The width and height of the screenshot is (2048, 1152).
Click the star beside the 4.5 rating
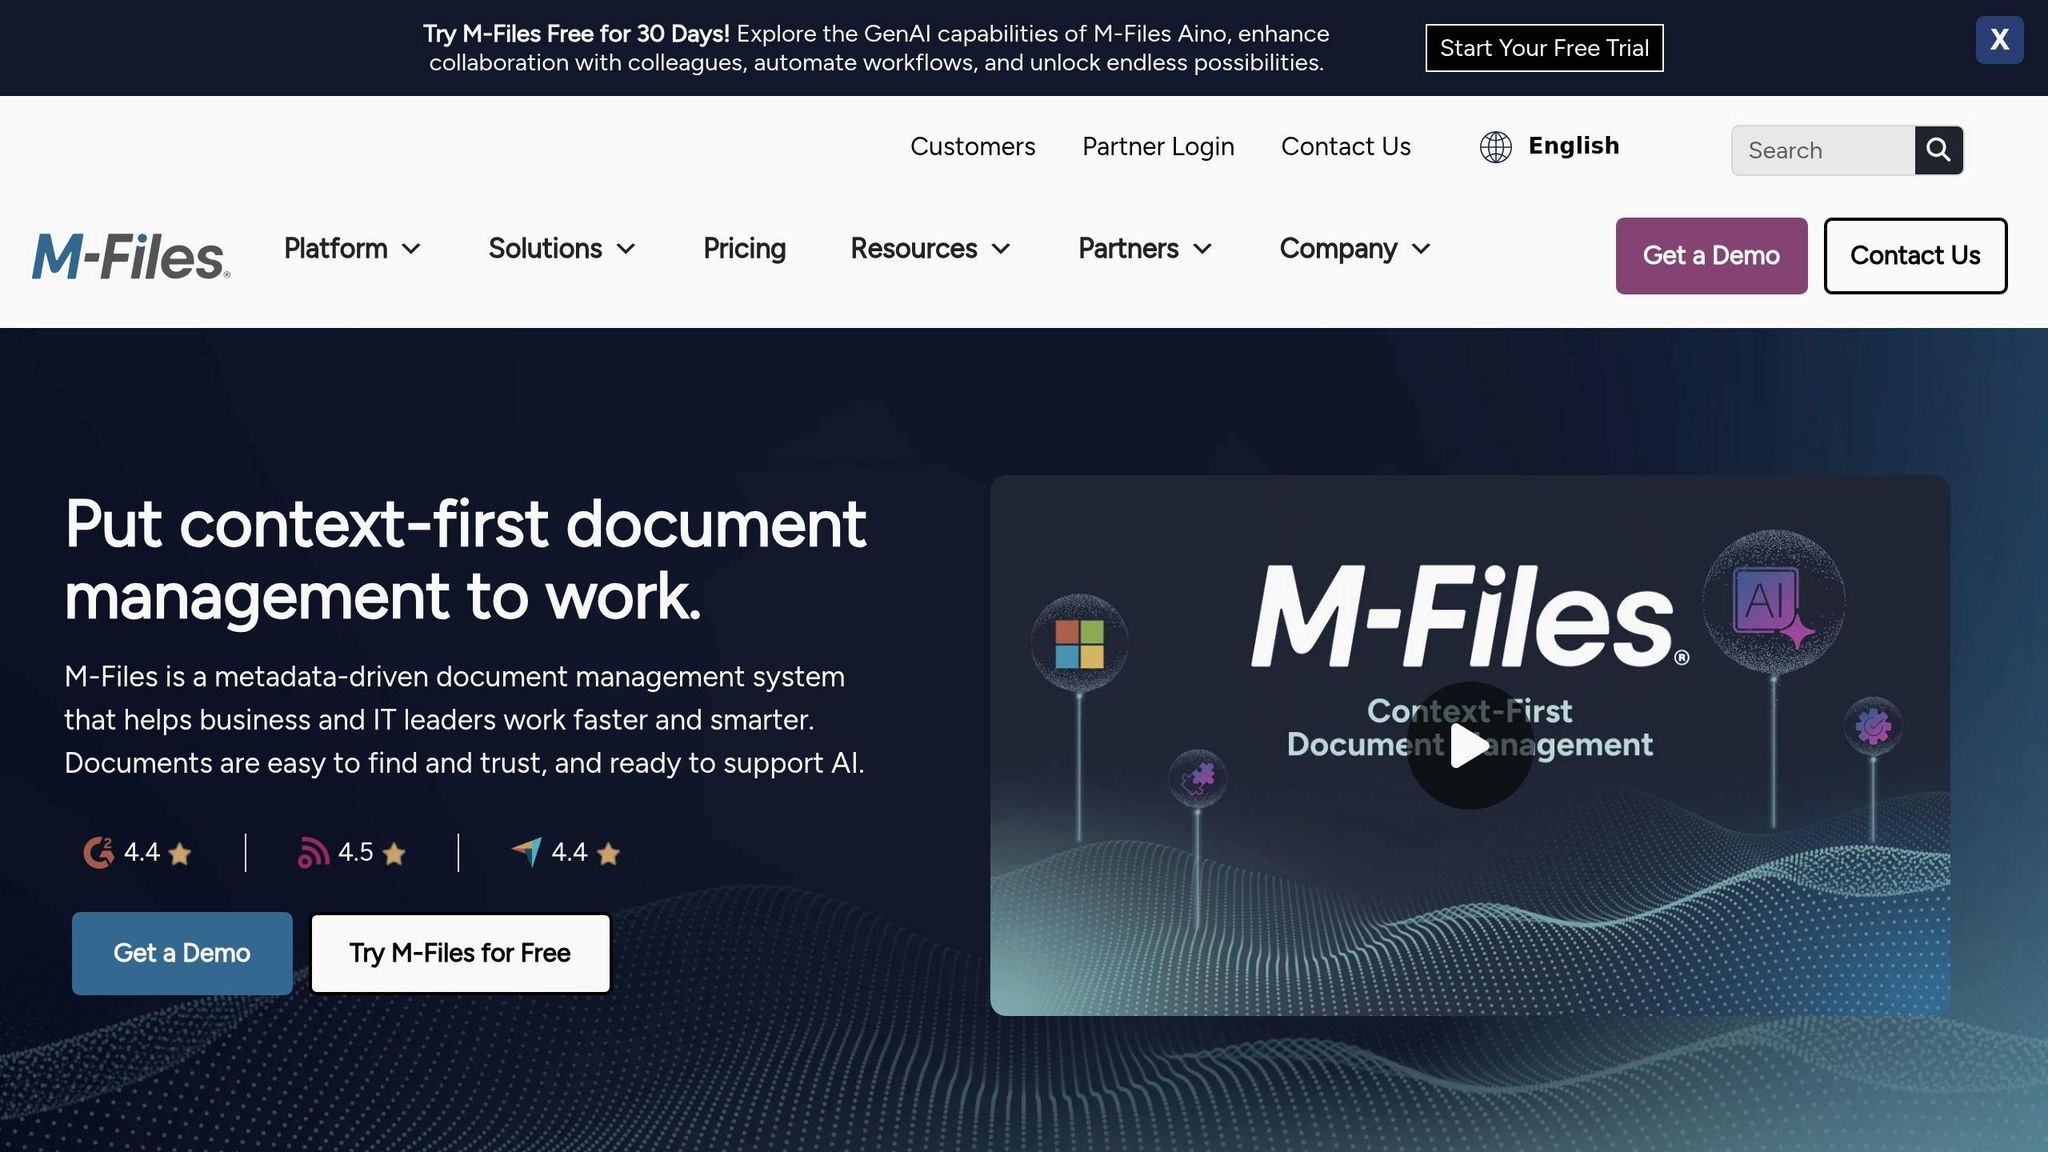[x=394, y=854]
